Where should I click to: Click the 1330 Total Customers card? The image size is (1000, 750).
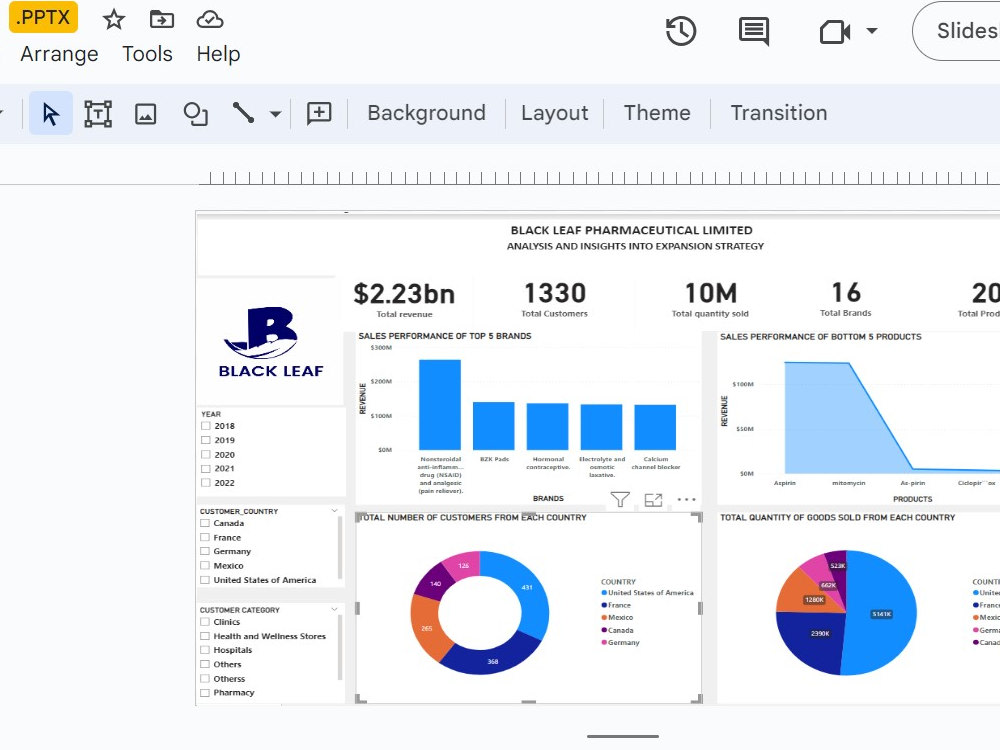(554, 299)
